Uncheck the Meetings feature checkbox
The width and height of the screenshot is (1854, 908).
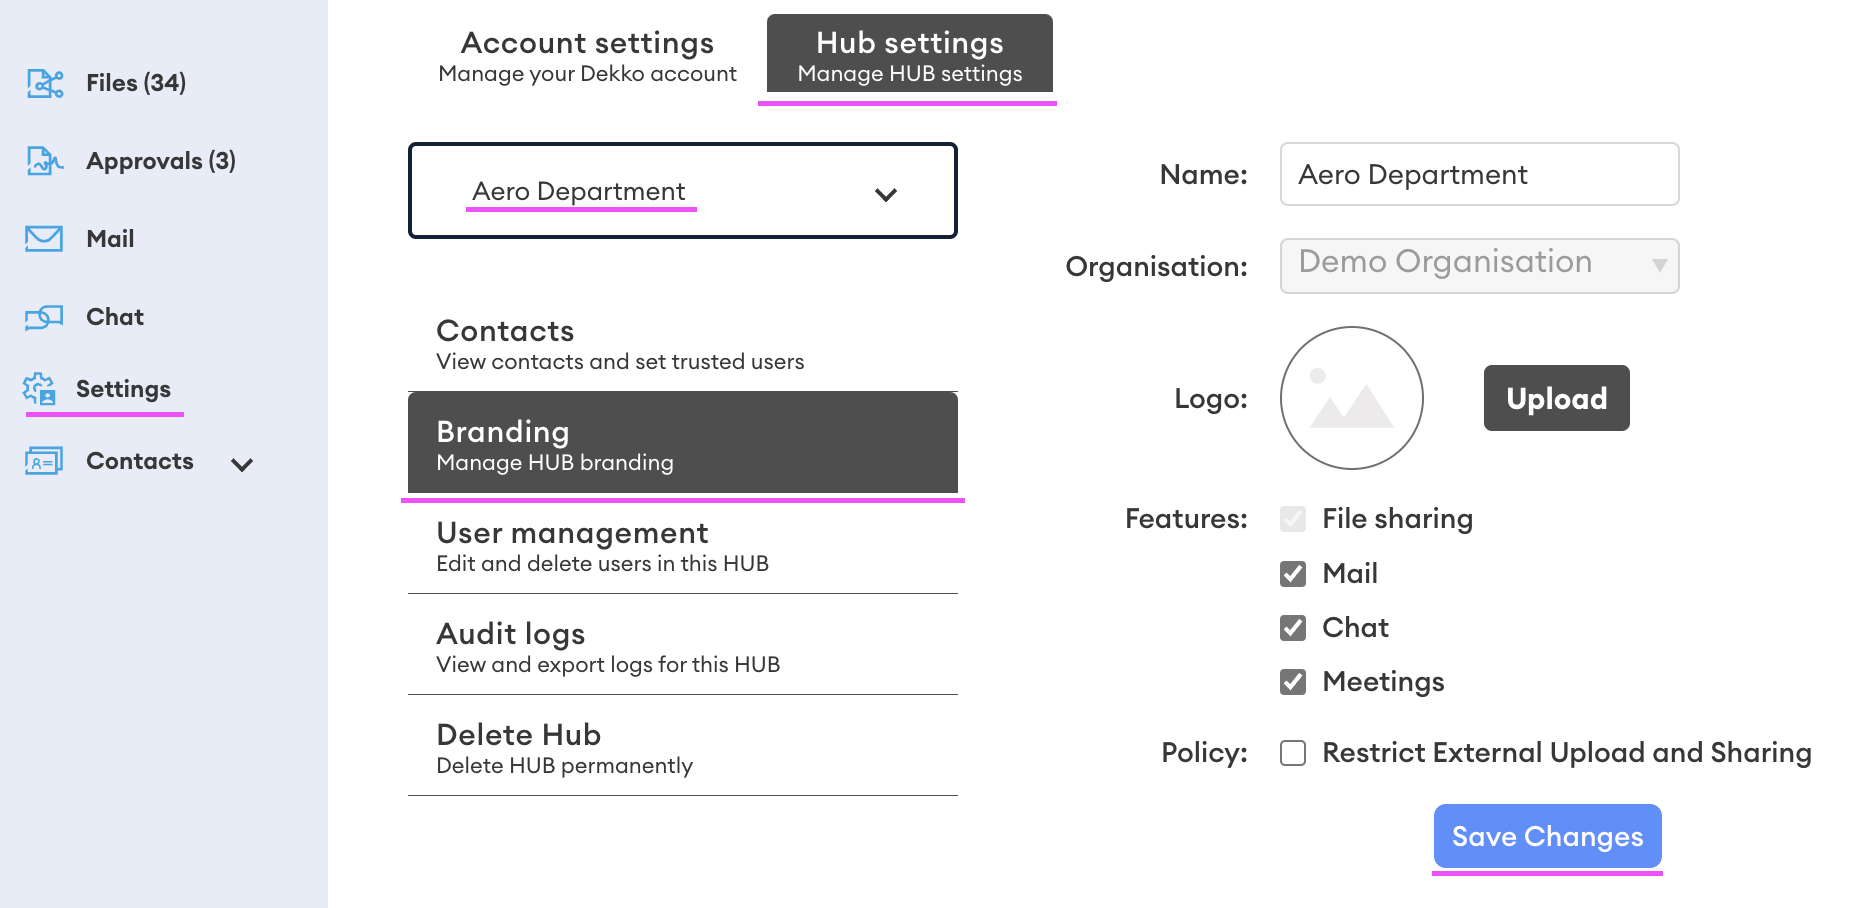pos(1293,681)
